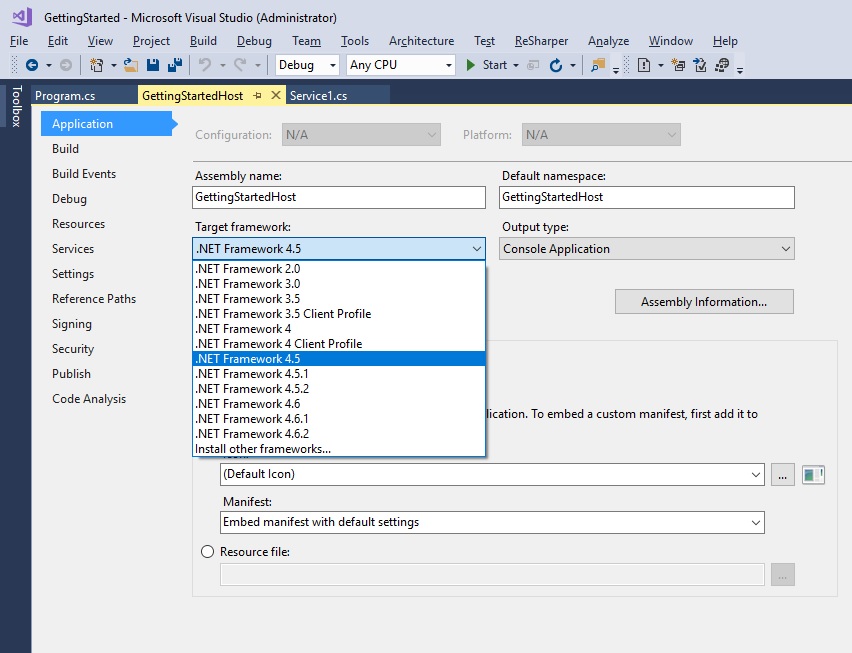Click the Assembly name text field
This screenshot has width=852, height=653.
338,197
